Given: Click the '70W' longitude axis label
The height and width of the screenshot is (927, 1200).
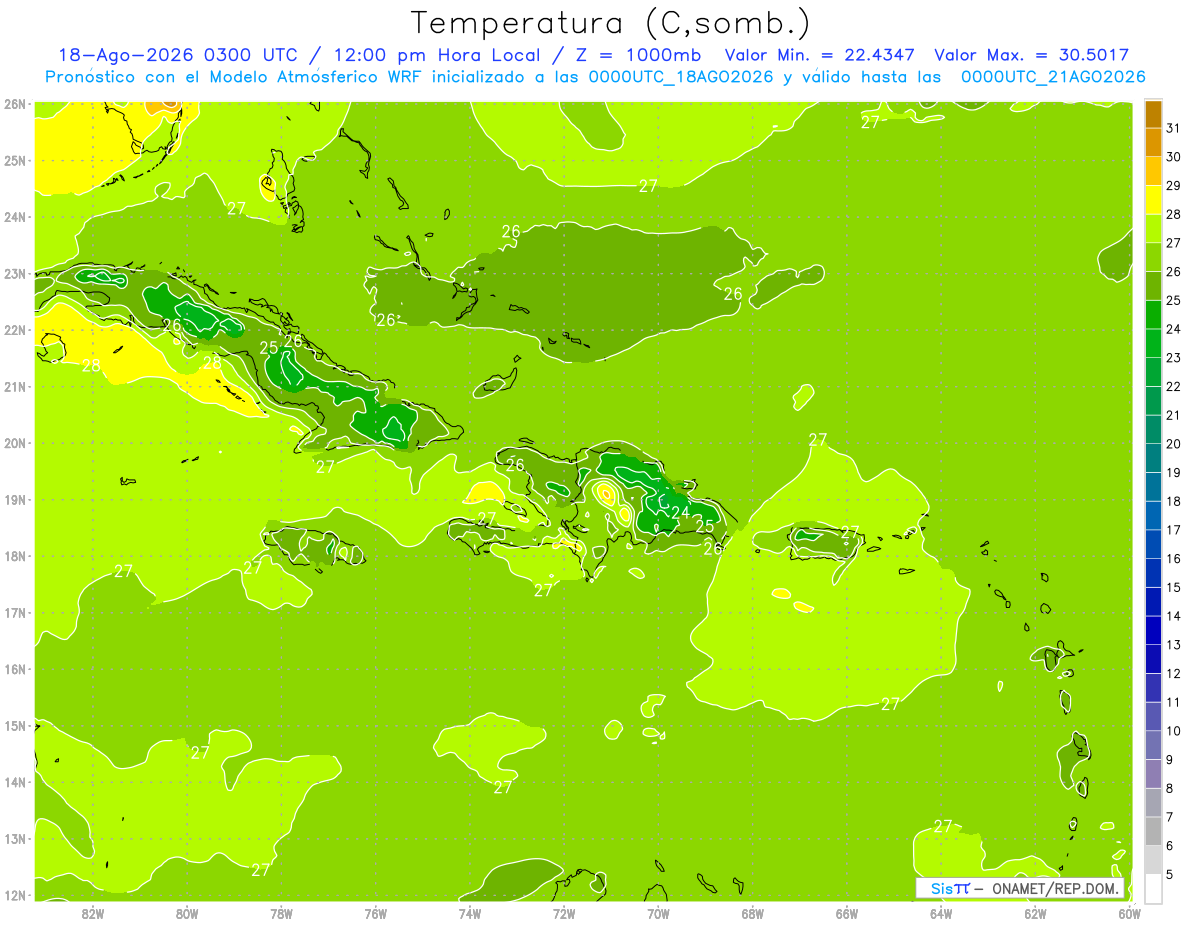Looking at the screenshot, I should [658, 914].
